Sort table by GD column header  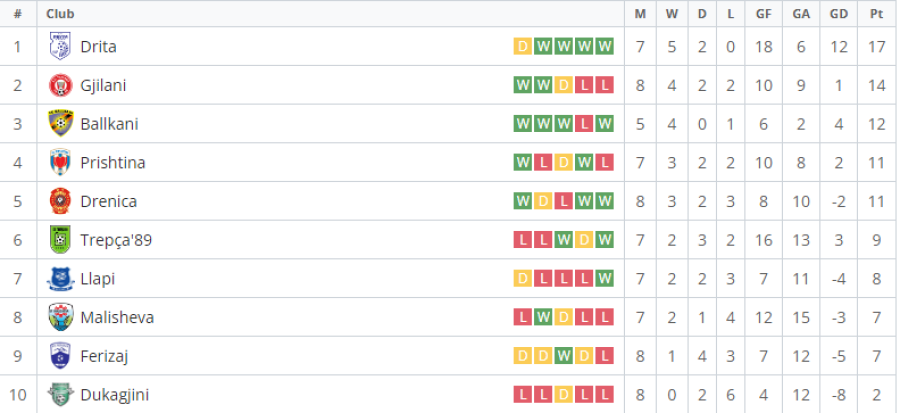click(x=839, y=14)
